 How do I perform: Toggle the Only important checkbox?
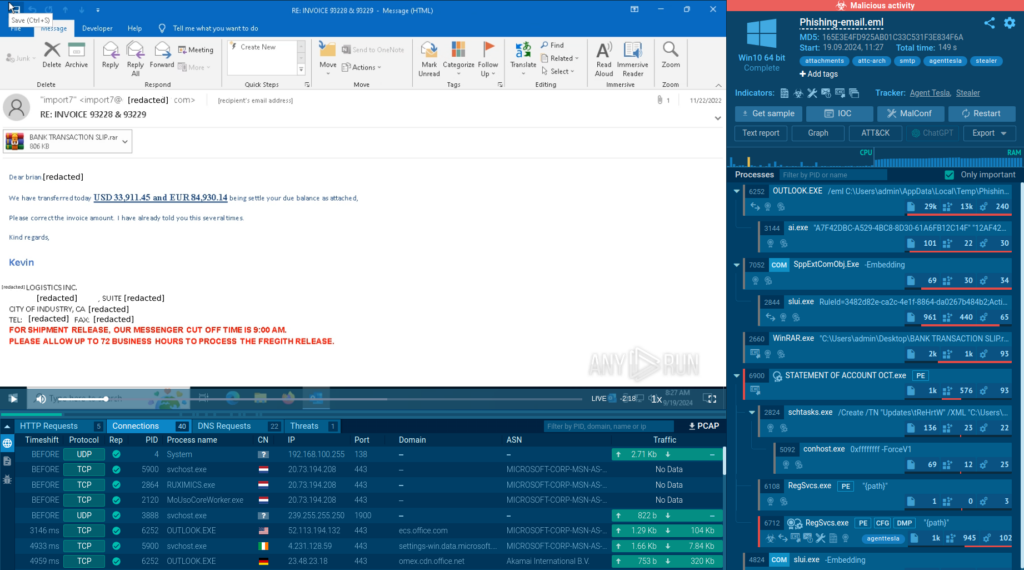pyautogui.click(x=949, y=175)
